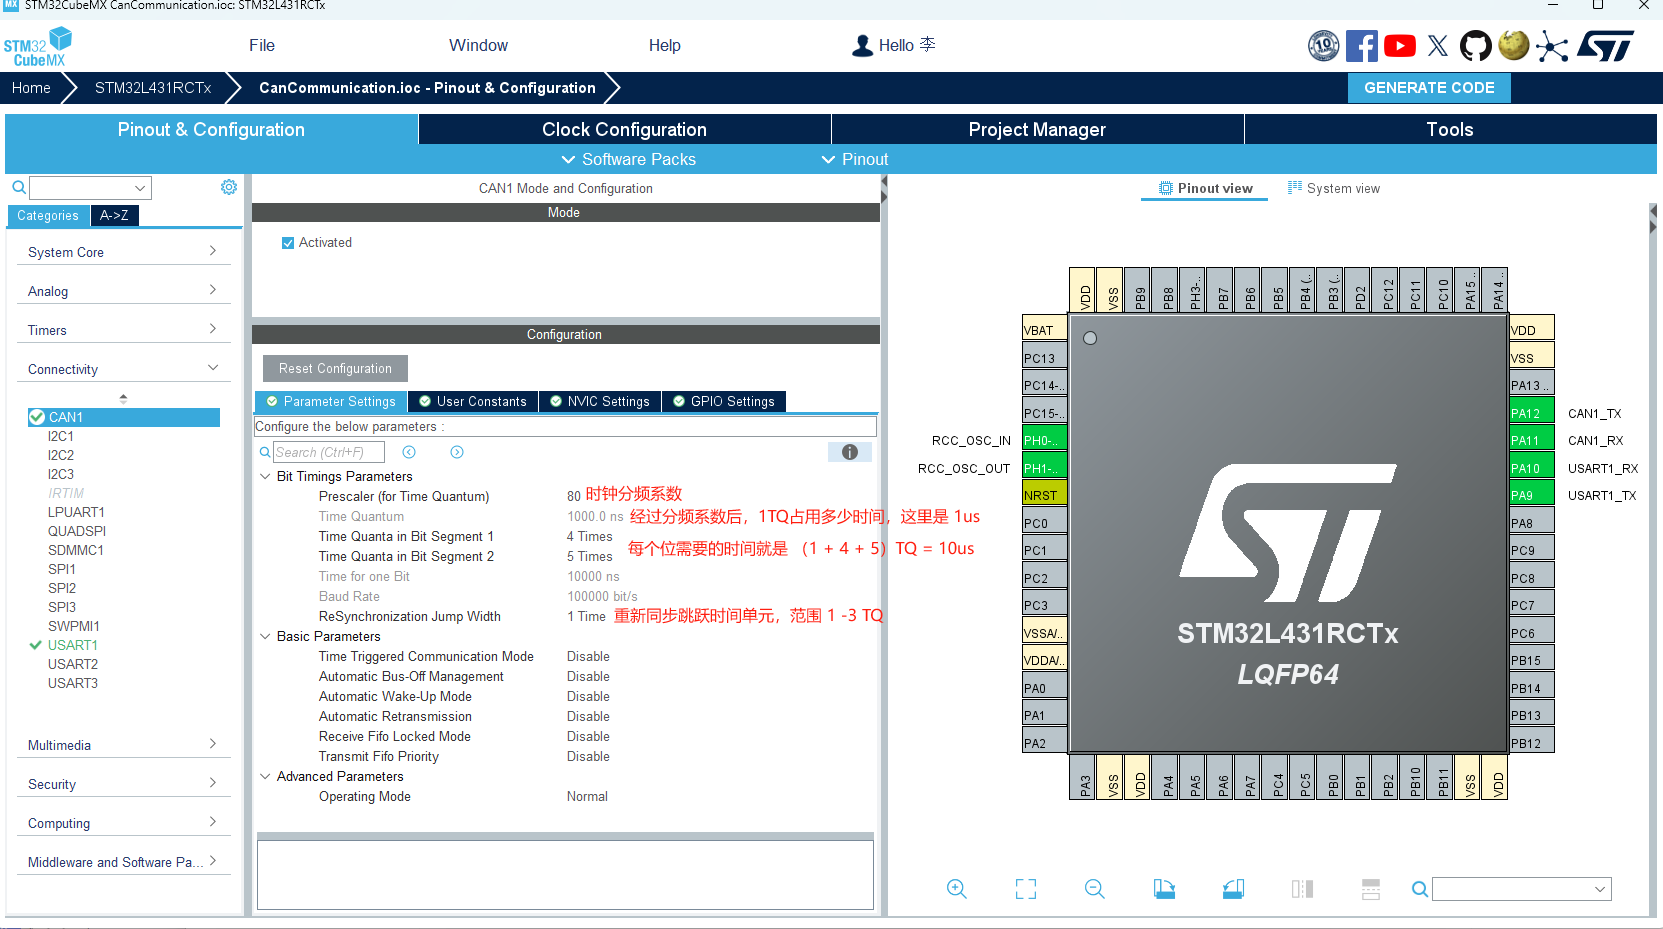Fit the chip pinout to view

[x=1026, y=889]
